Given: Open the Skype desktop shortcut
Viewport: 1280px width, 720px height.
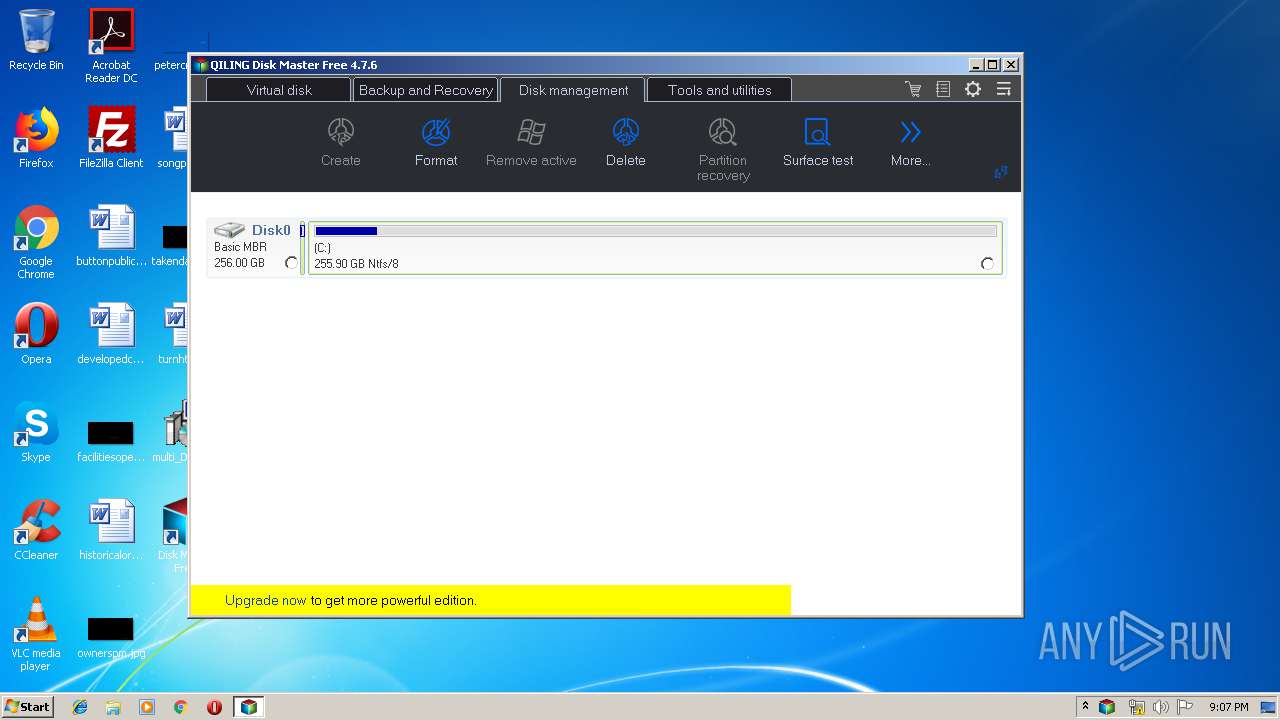Looking at the screenshot, I should click(x=36, y=432).
